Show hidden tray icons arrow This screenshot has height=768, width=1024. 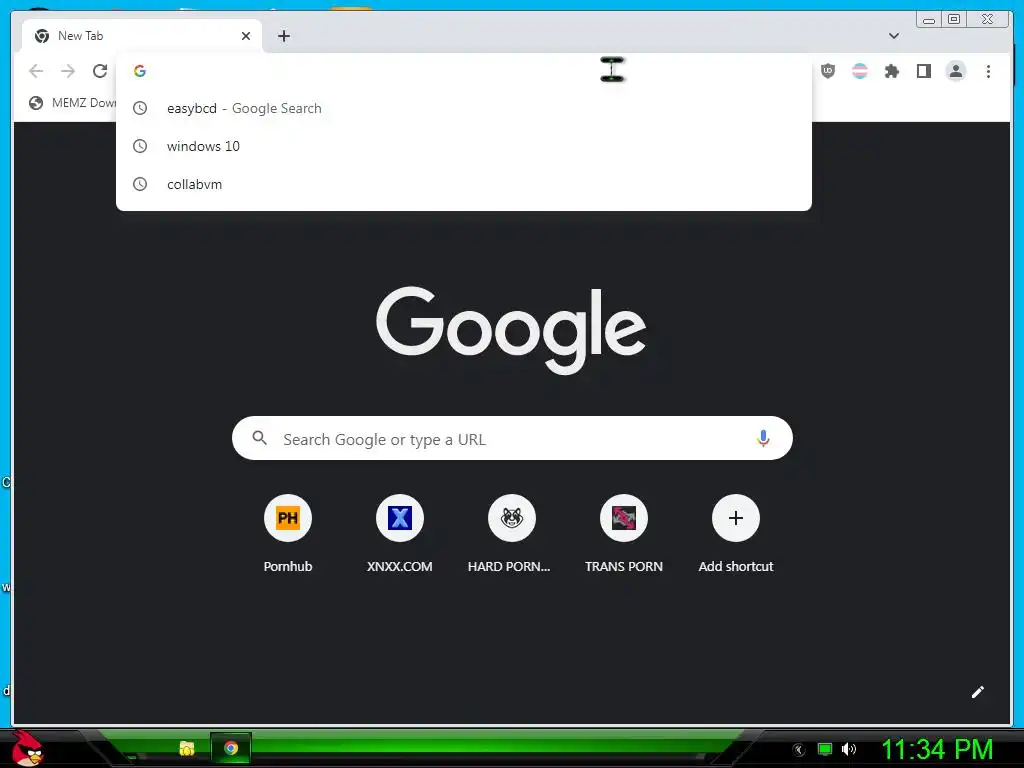[798, 750]
